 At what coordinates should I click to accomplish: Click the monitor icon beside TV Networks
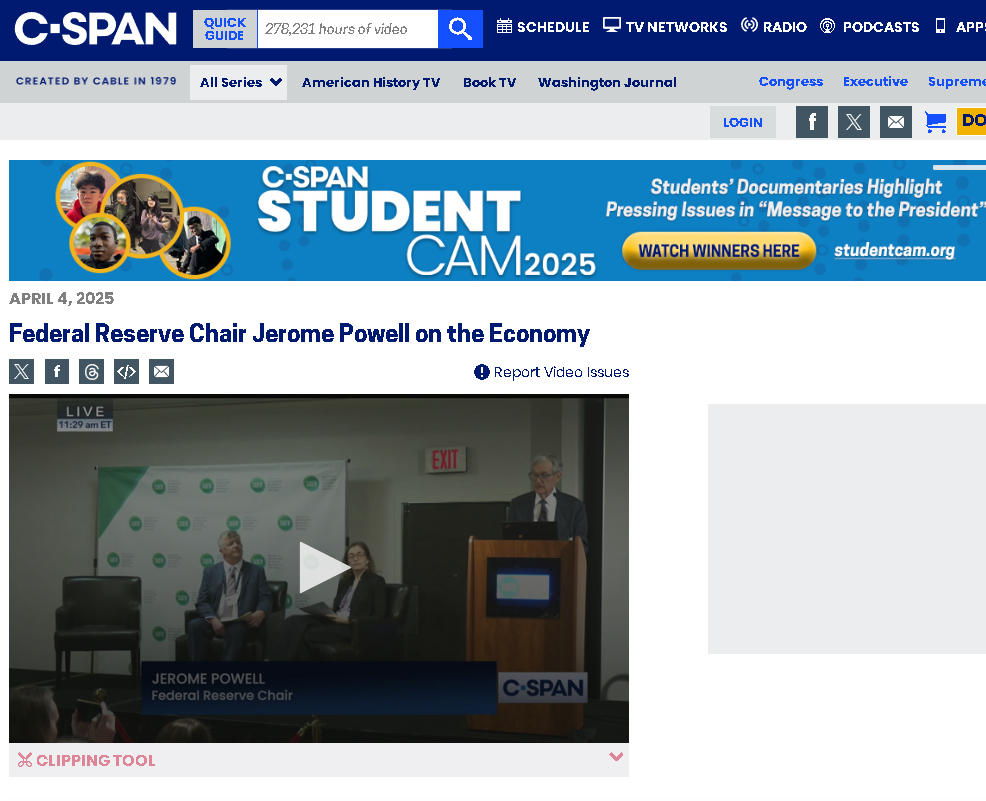tap(612, 25)
